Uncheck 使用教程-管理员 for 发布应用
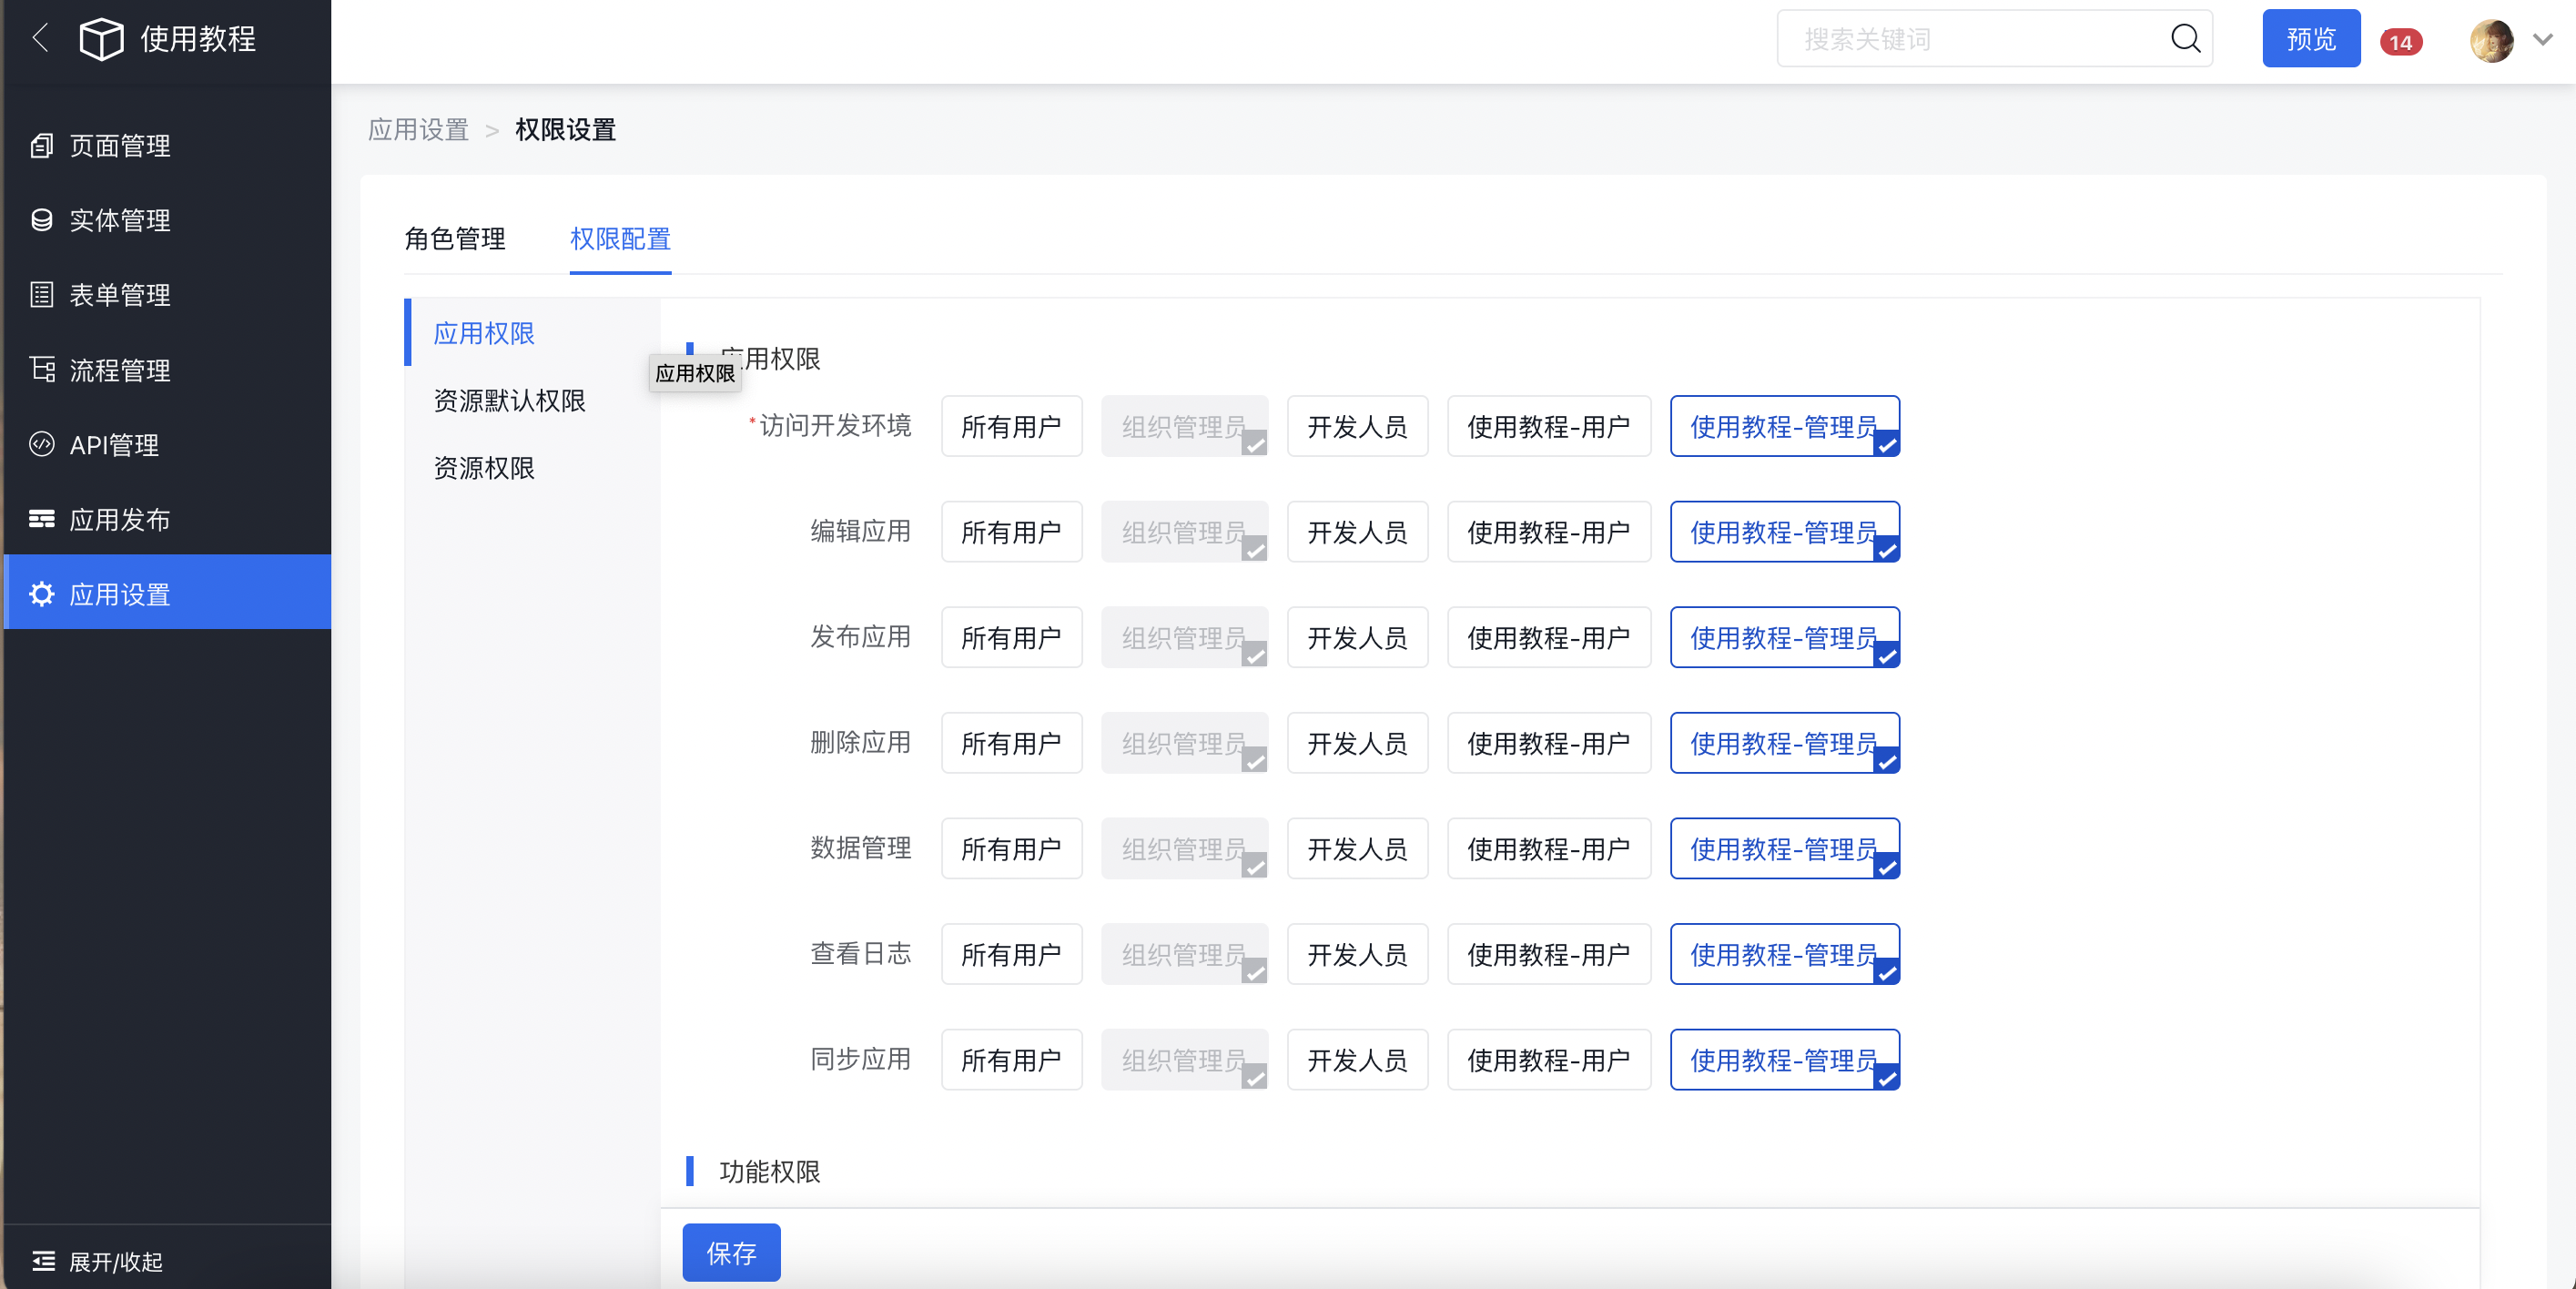2576x1289 pixels. pyautogui.click(x=1784, y=638)
